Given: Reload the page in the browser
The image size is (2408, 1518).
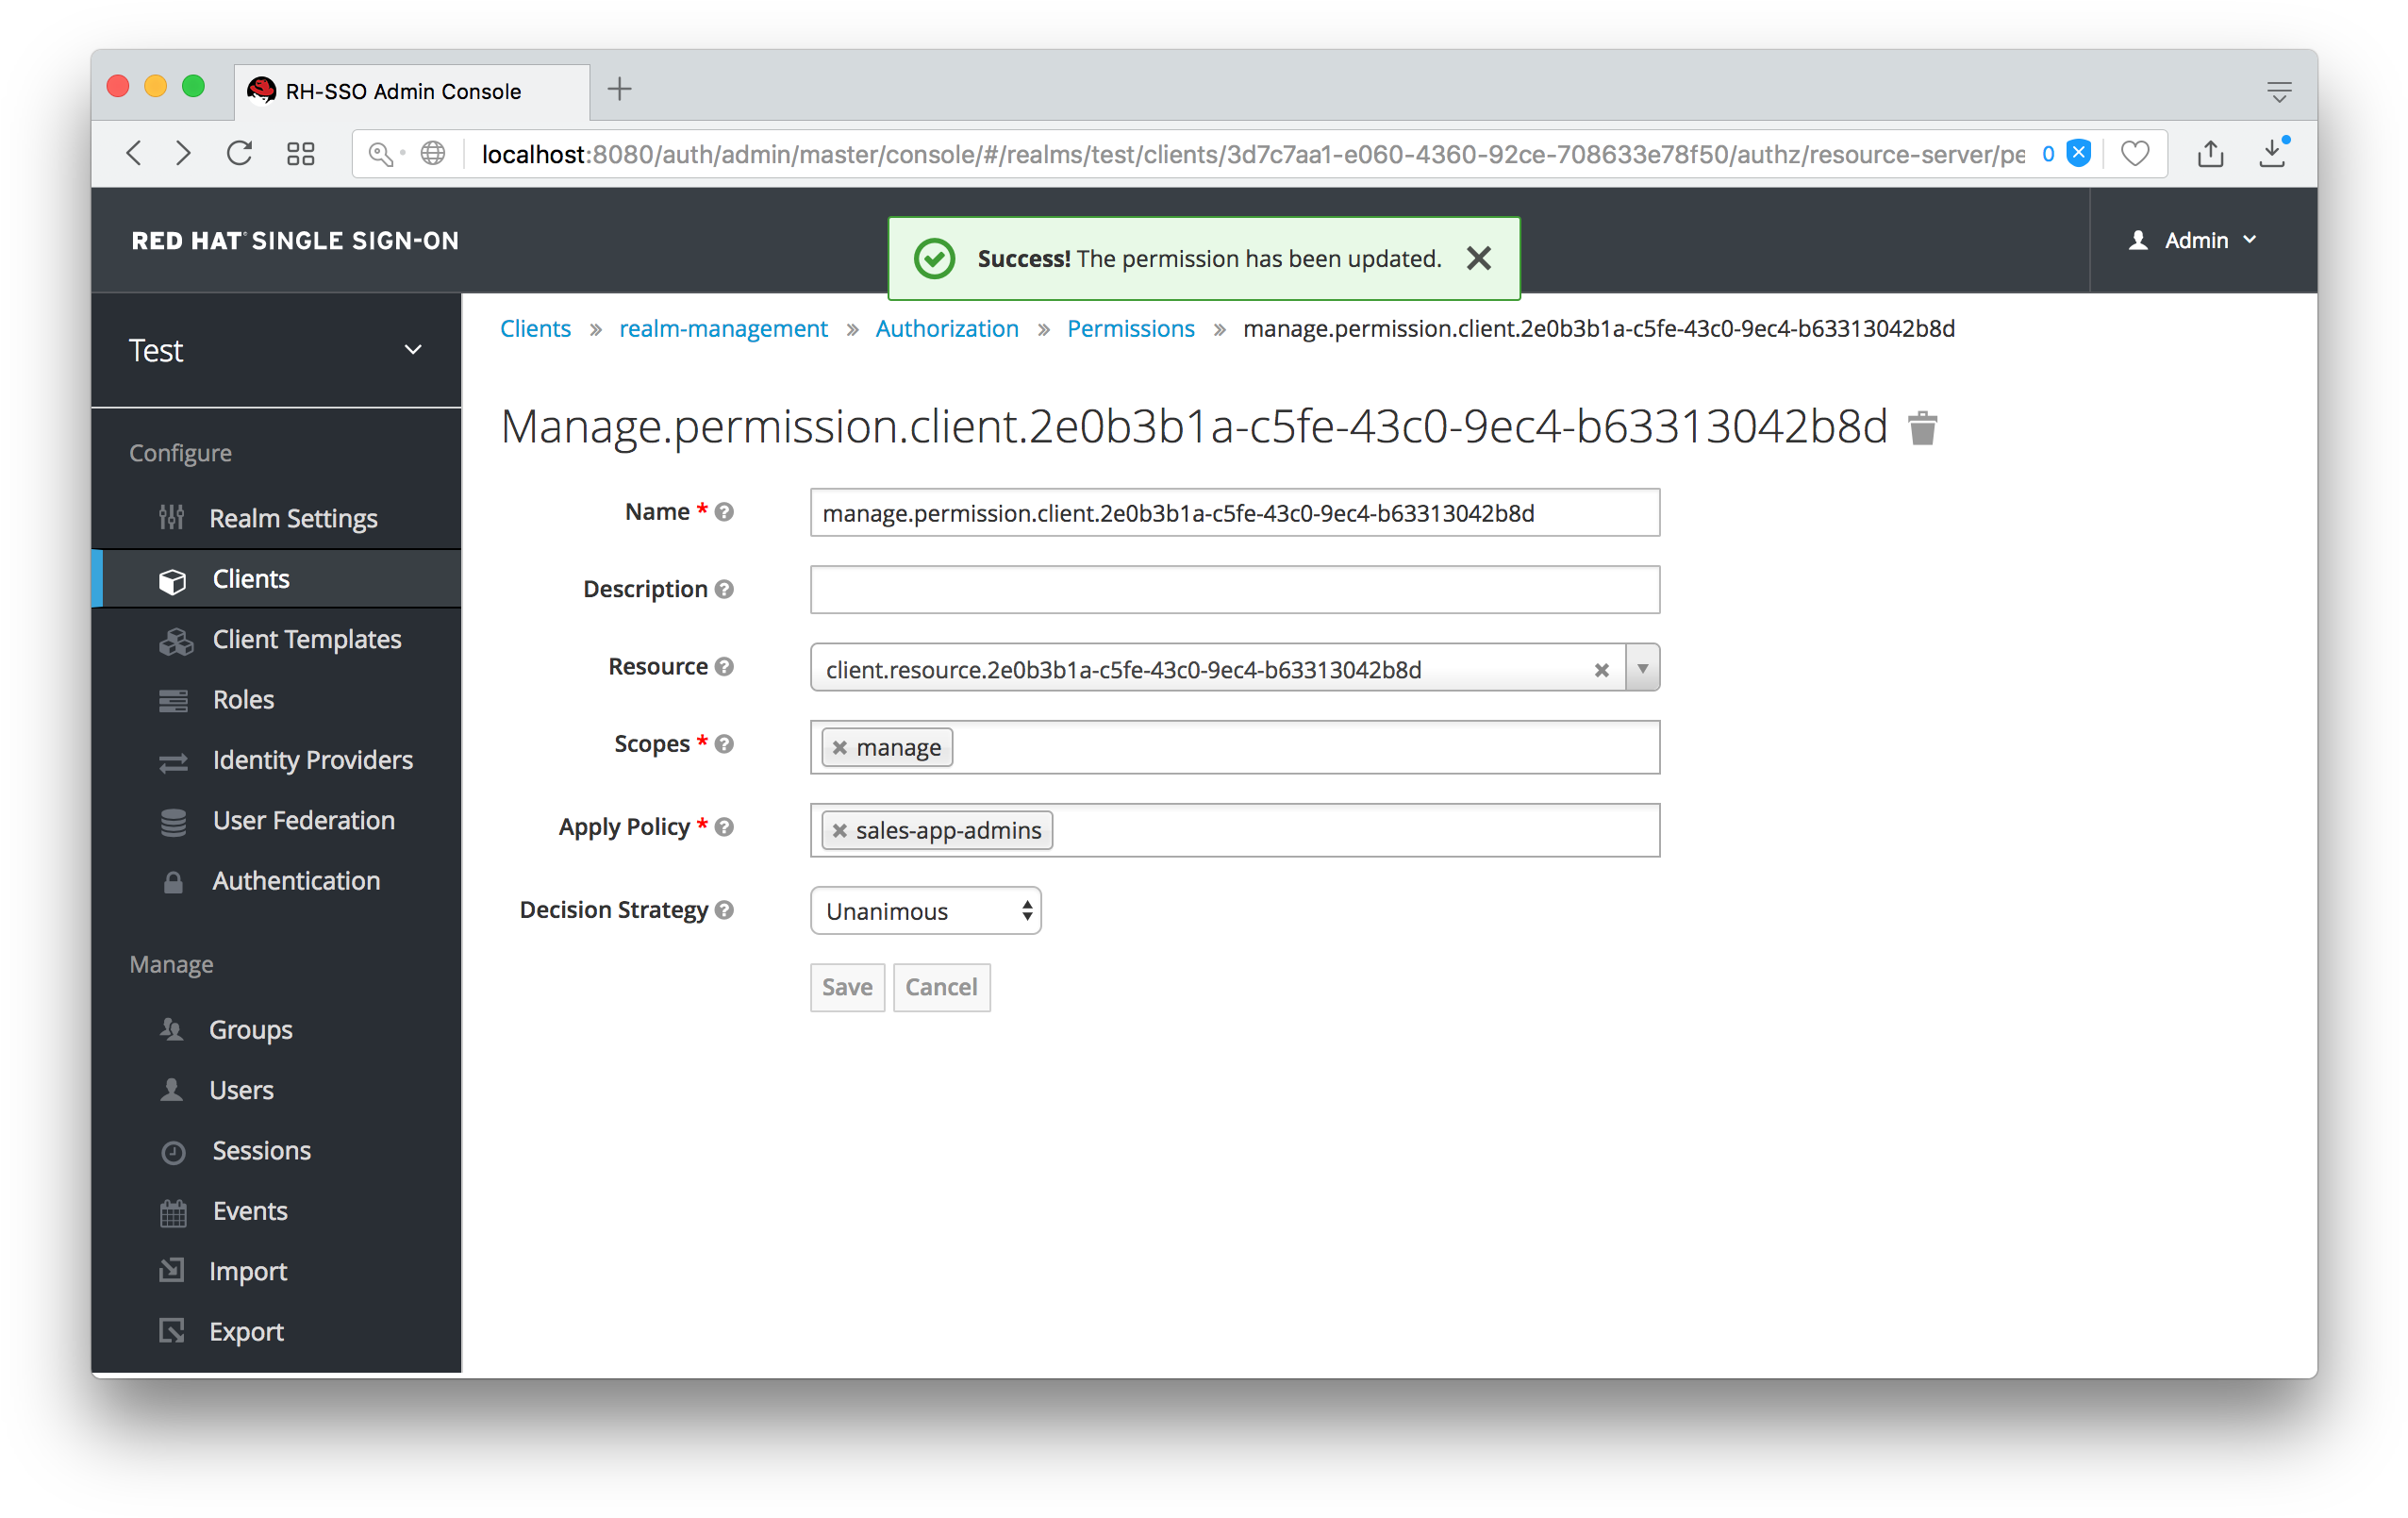Looking at the screenshot, I should (x=239, y=153).
